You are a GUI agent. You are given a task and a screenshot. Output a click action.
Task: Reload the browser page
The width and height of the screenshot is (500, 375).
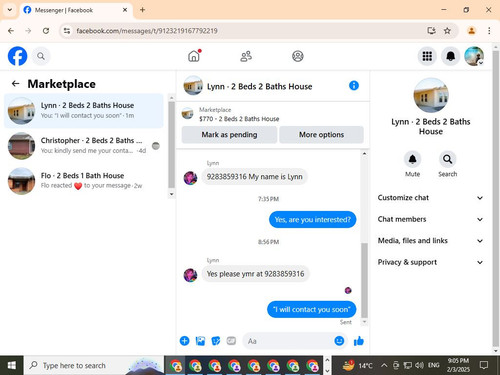(x=46, y=31)
